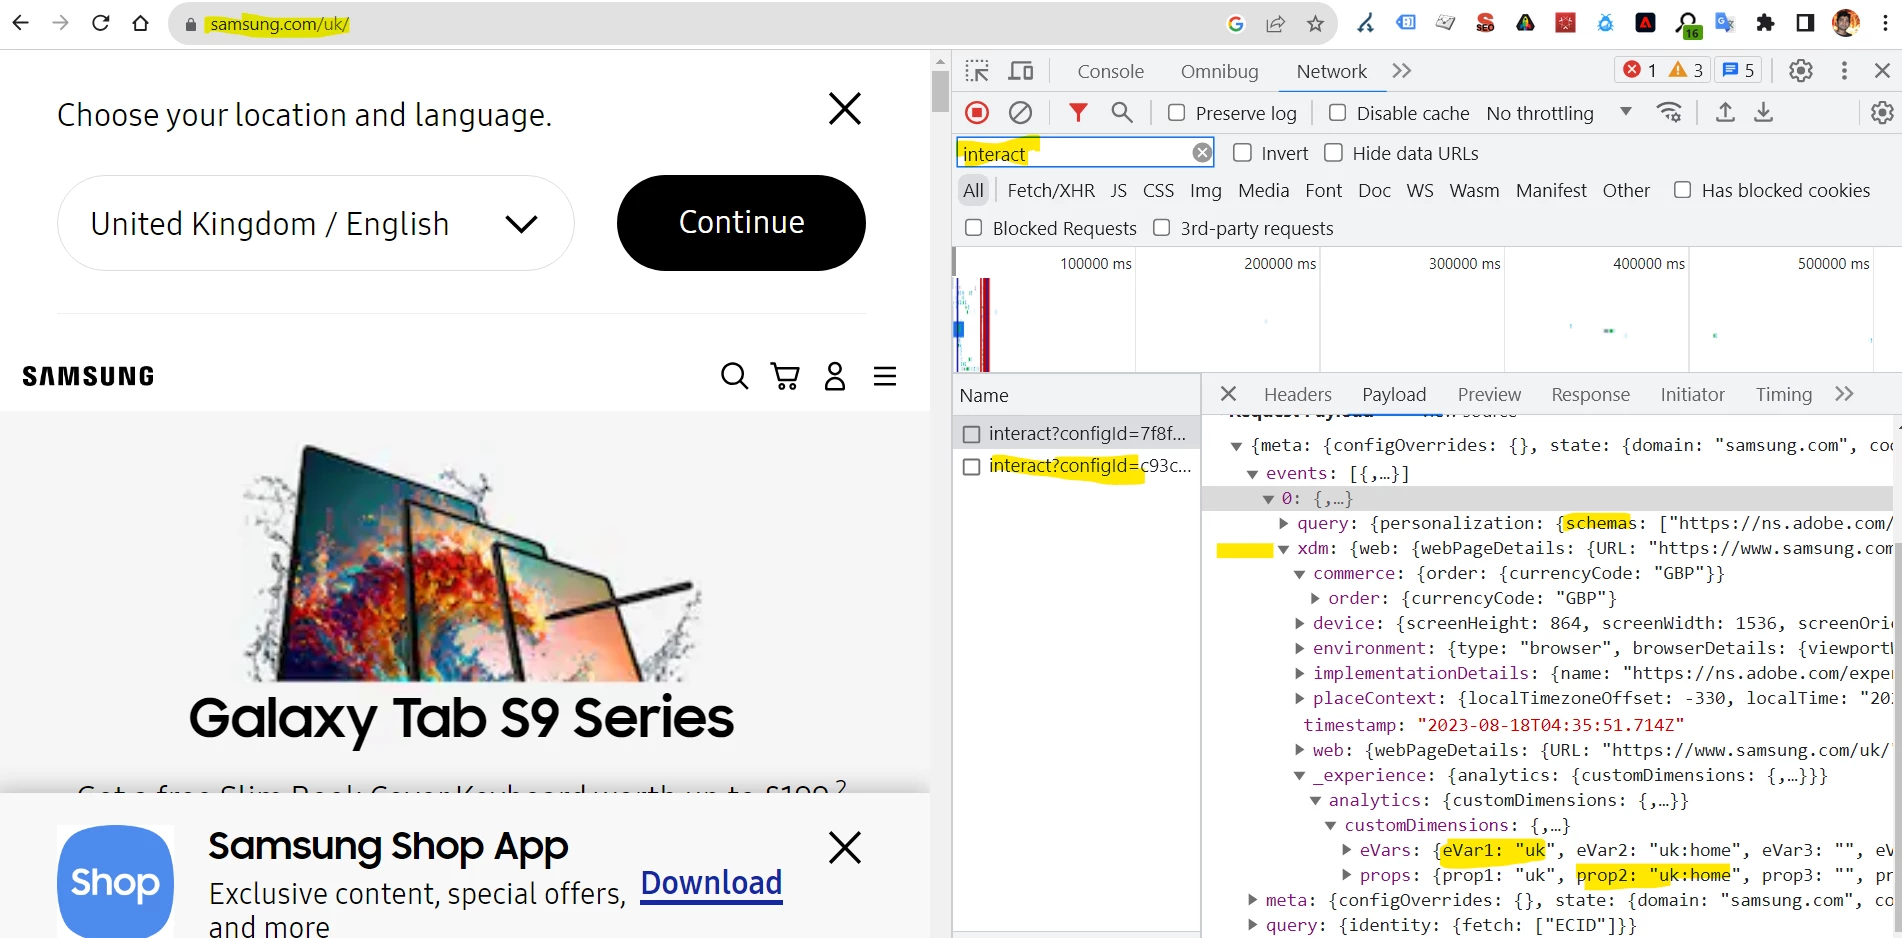Tick checkbox for interact?configId=7f8f request
This screenshot has width=1902, height=938.
tap(971, 434)
